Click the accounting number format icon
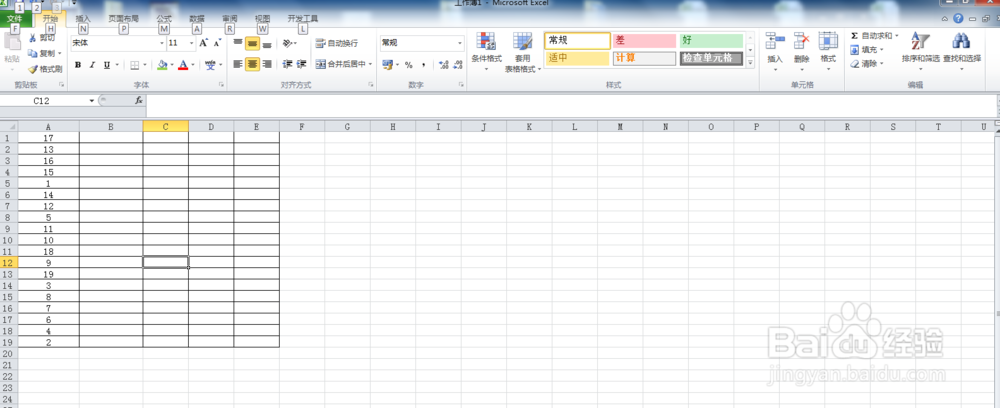 [387, 64]
